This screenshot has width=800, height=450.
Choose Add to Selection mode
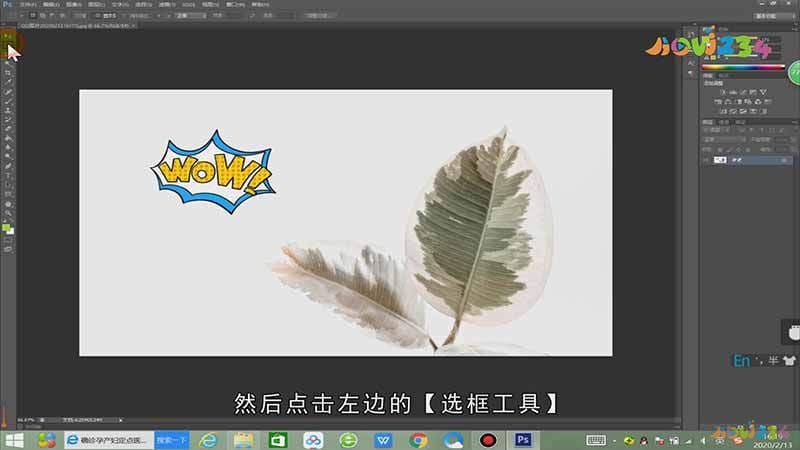tap(42, 15)
